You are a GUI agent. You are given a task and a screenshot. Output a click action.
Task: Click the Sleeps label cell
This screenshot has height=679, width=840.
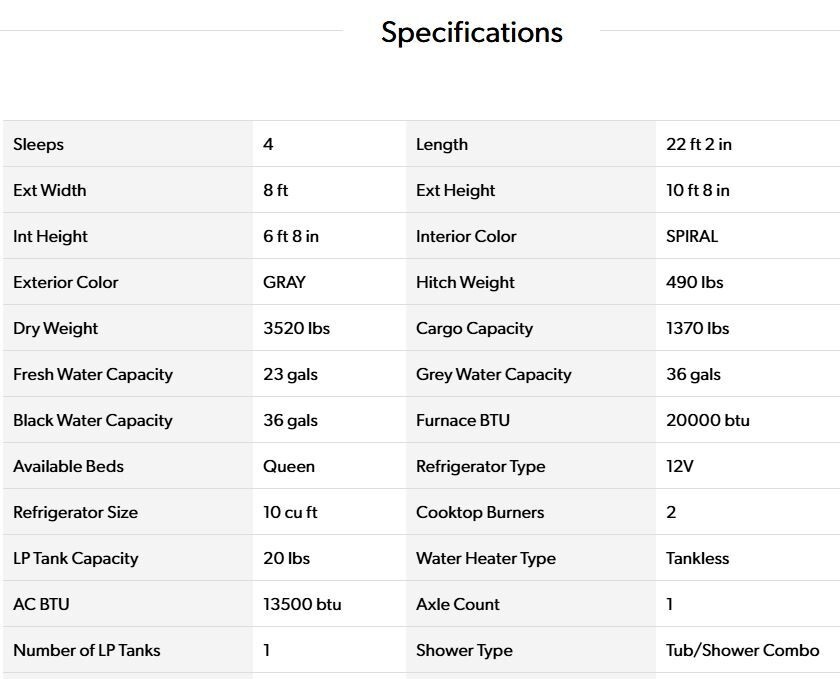[39, 144]
